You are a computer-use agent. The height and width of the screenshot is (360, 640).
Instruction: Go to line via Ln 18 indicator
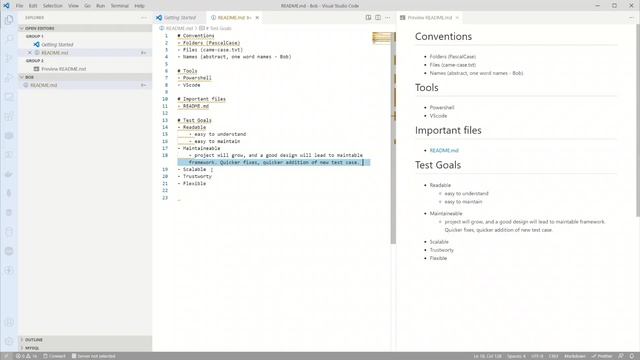click(x=487, y=356)
